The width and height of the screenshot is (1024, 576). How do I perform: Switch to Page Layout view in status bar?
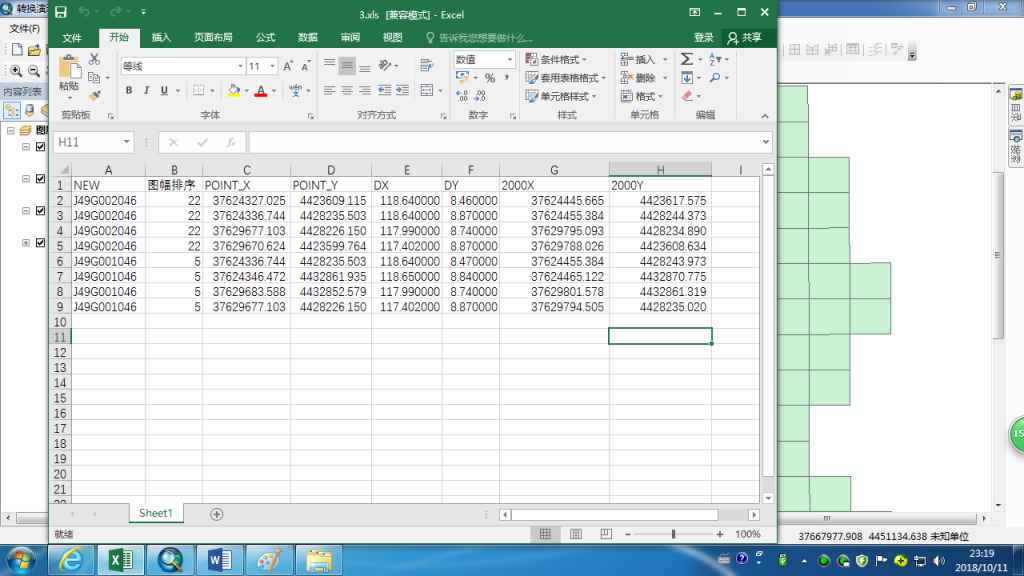coord(575,534)
